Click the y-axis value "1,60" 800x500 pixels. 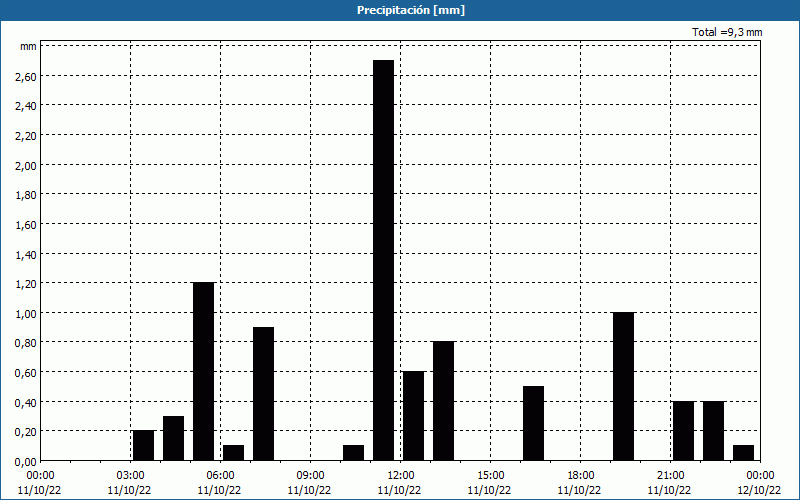click(26, 224)
